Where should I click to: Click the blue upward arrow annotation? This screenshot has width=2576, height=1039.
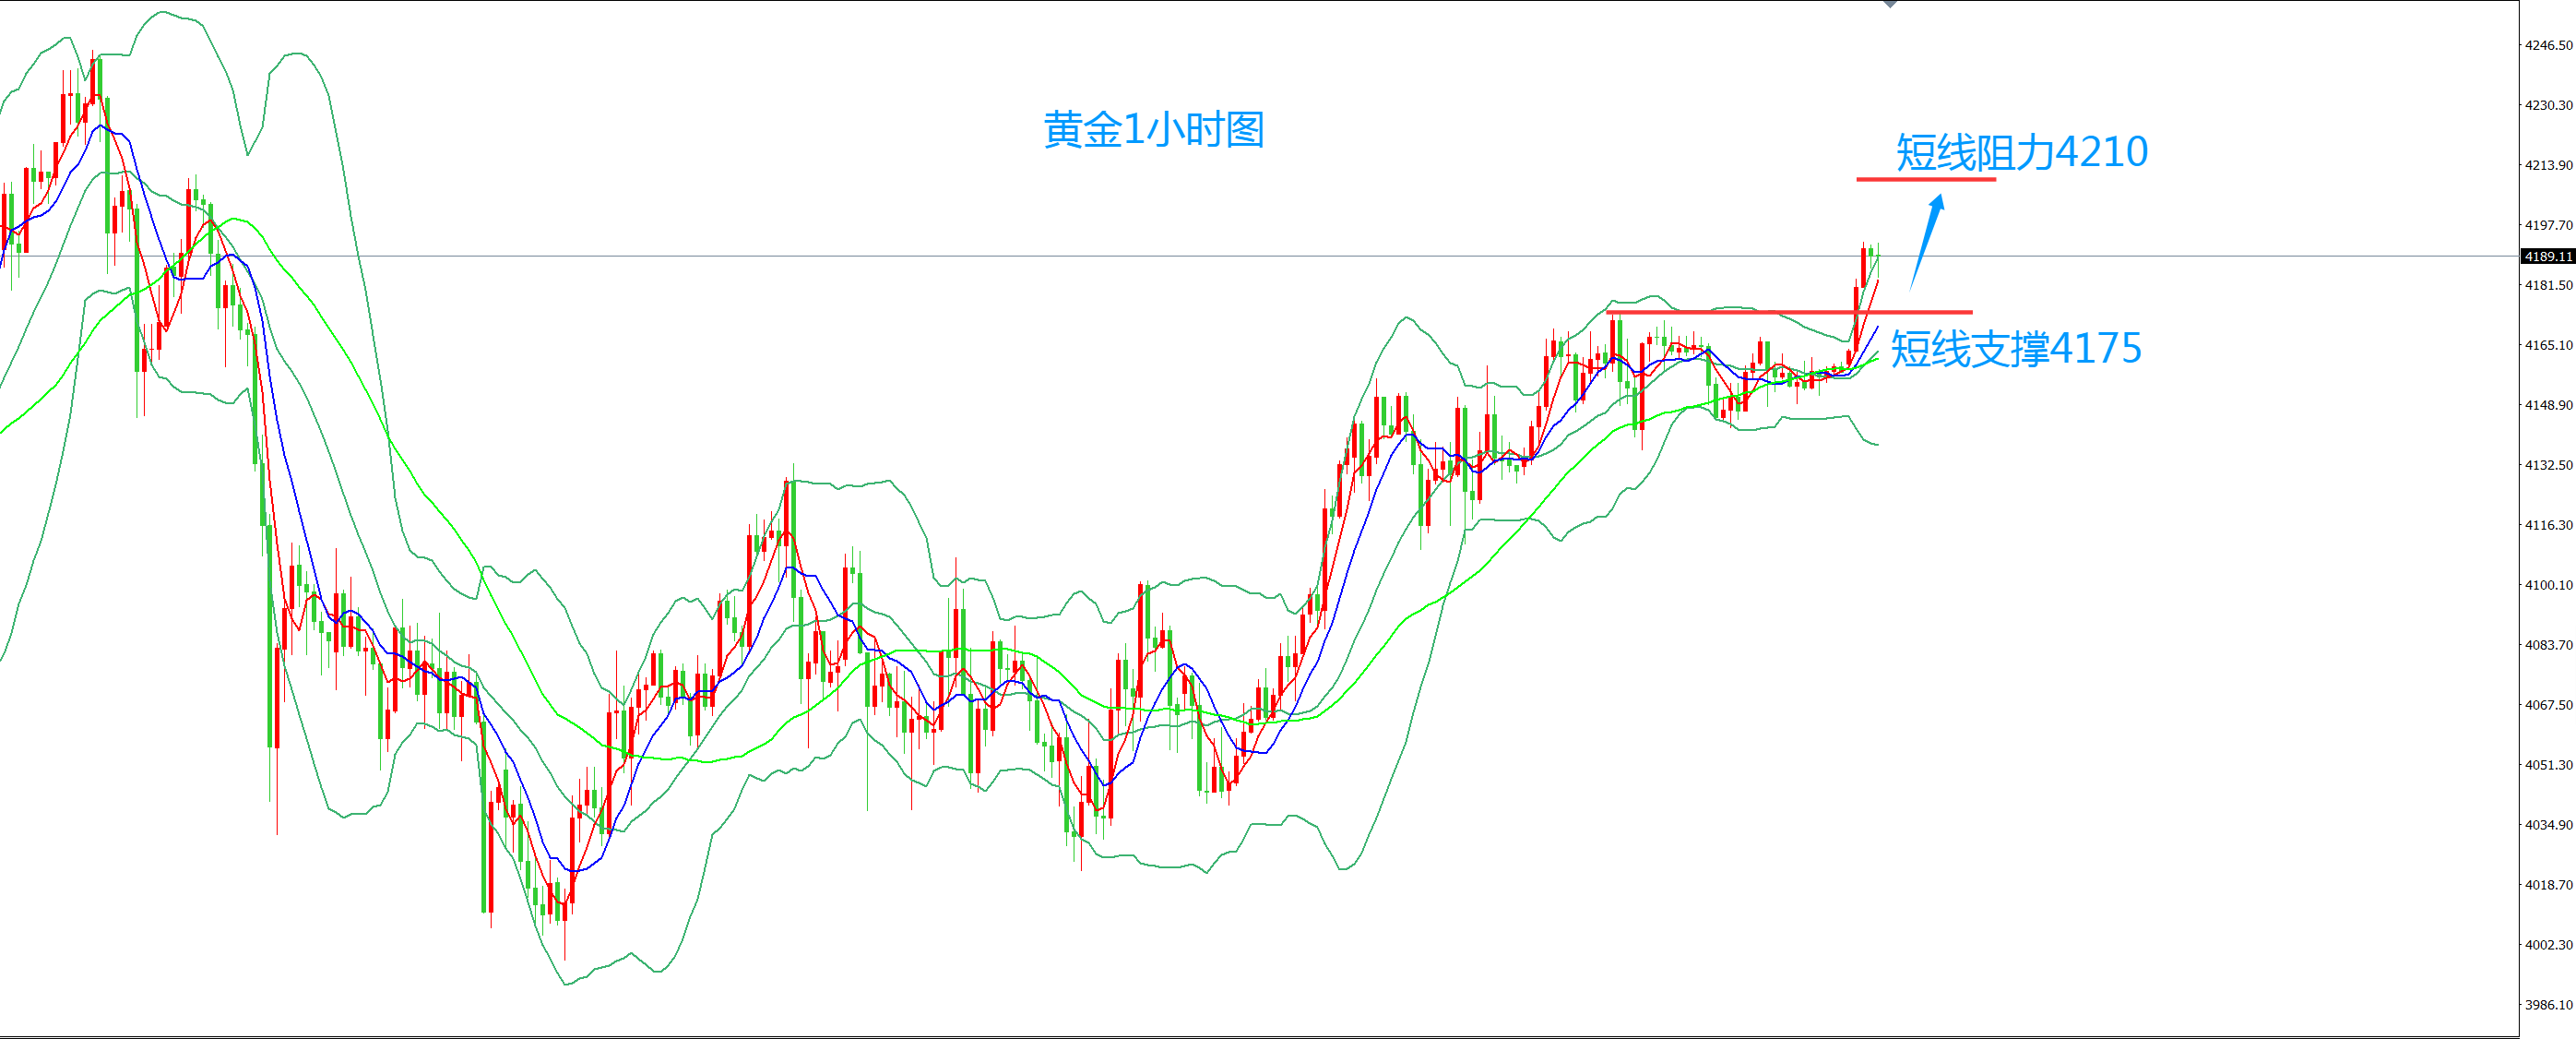pos(1926,240)
